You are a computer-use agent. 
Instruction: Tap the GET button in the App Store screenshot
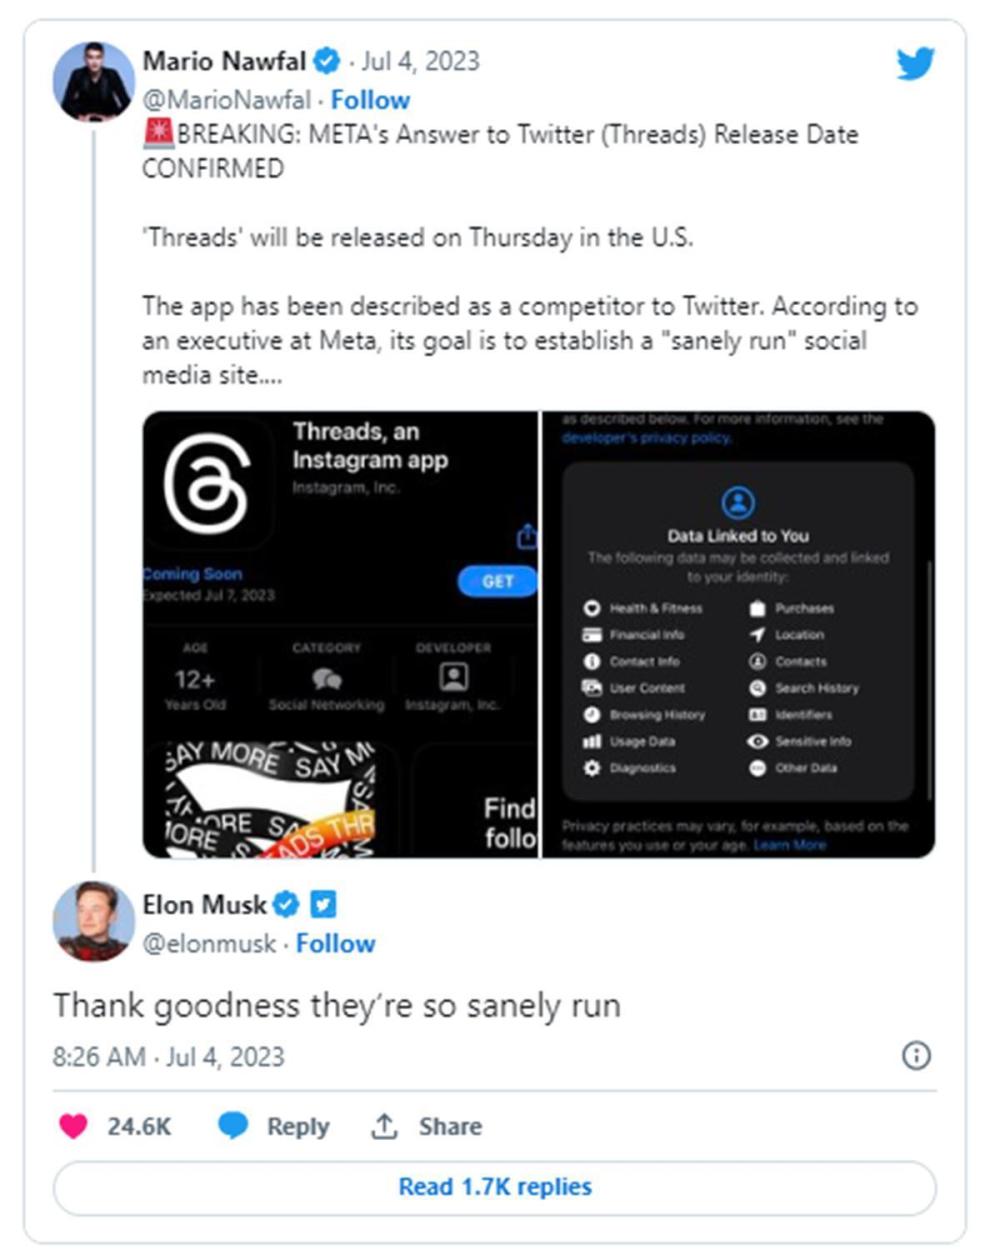click(x=497, y=580)
